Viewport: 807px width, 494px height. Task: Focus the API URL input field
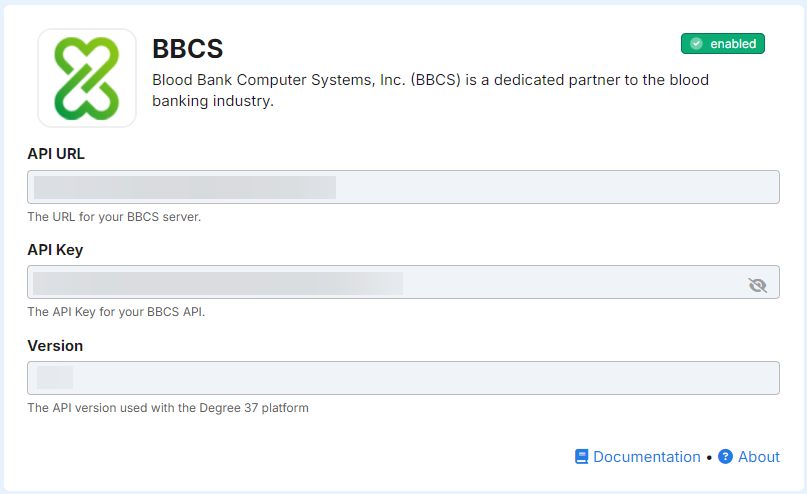pos(404,187)
